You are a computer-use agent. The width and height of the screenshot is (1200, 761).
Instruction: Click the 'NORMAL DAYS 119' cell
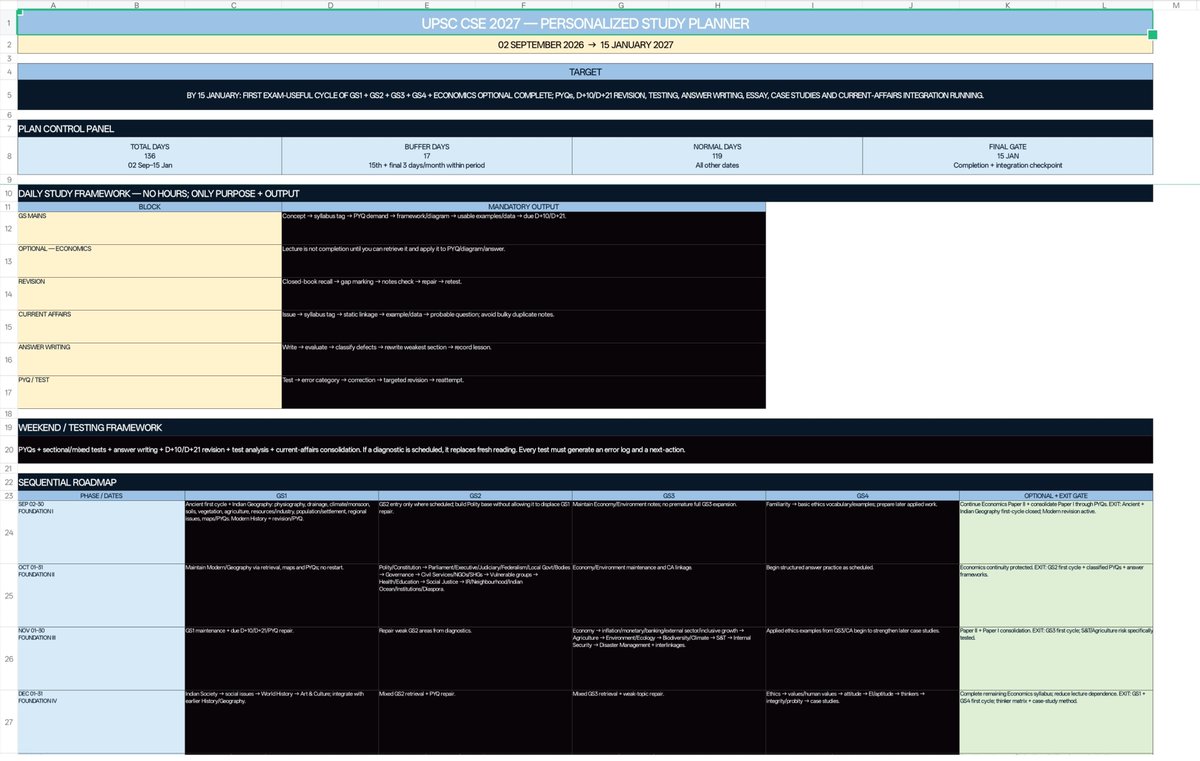tap(717, 156)
